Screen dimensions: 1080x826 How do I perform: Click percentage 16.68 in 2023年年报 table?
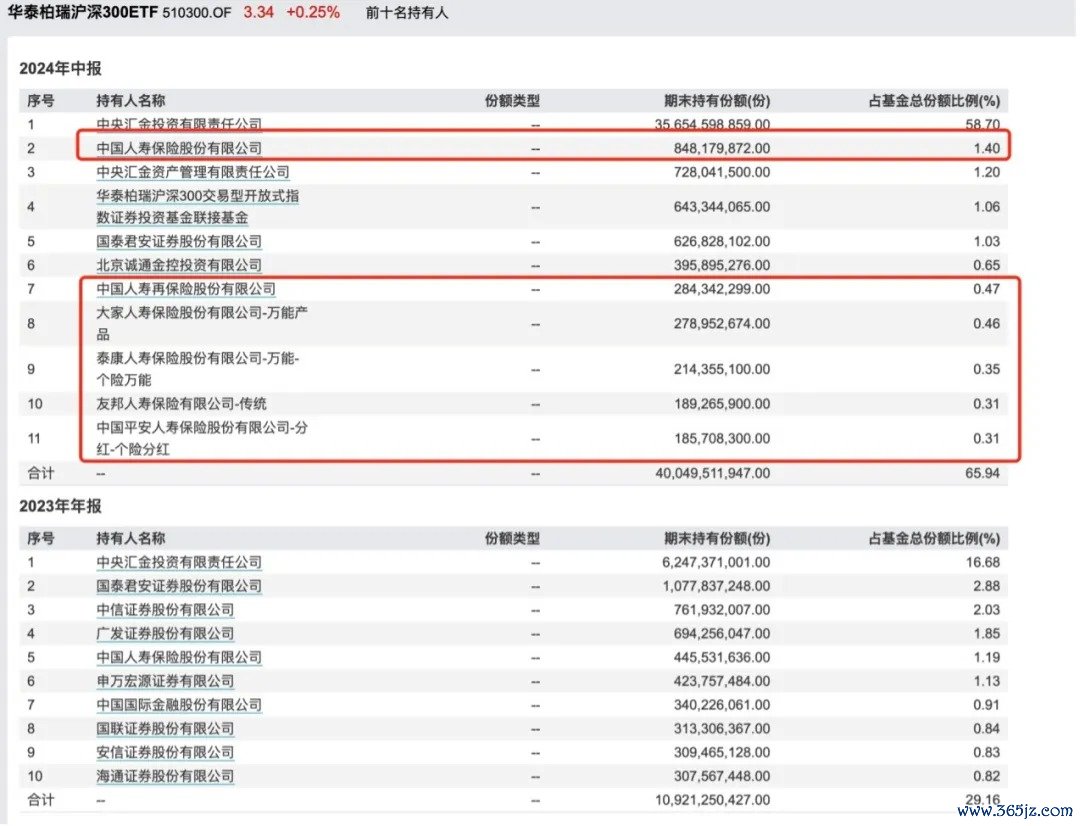(x=983, y=562)
